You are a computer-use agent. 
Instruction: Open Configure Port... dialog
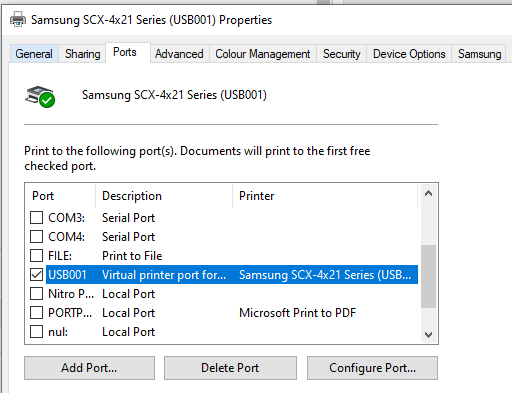(372, 368)
